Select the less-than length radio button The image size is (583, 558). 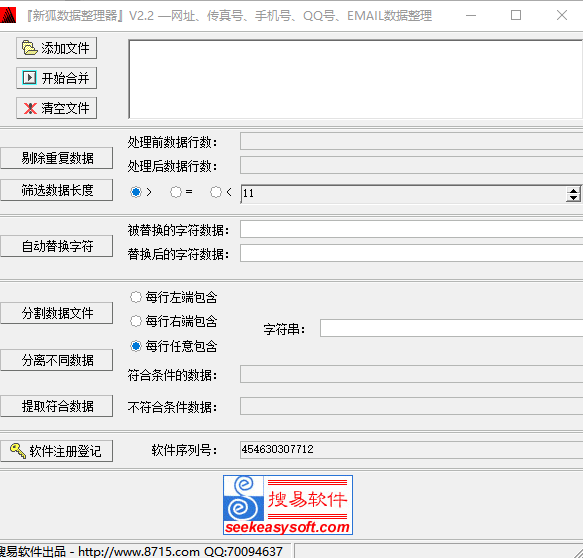[x=216, y=192]
